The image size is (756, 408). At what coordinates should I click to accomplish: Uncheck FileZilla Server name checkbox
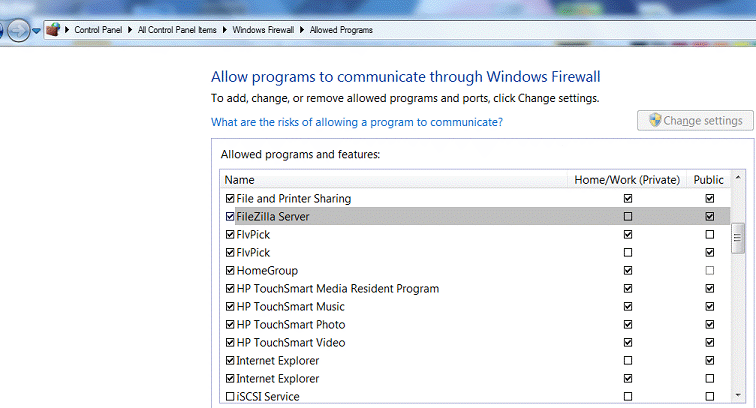[230, 217]
